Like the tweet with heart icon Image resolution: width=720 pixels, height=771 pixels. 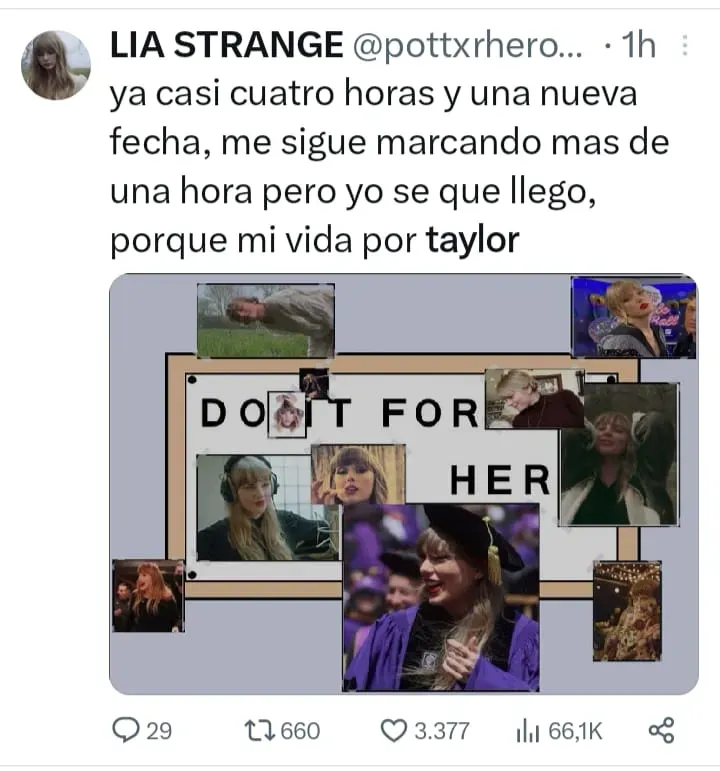394,731
